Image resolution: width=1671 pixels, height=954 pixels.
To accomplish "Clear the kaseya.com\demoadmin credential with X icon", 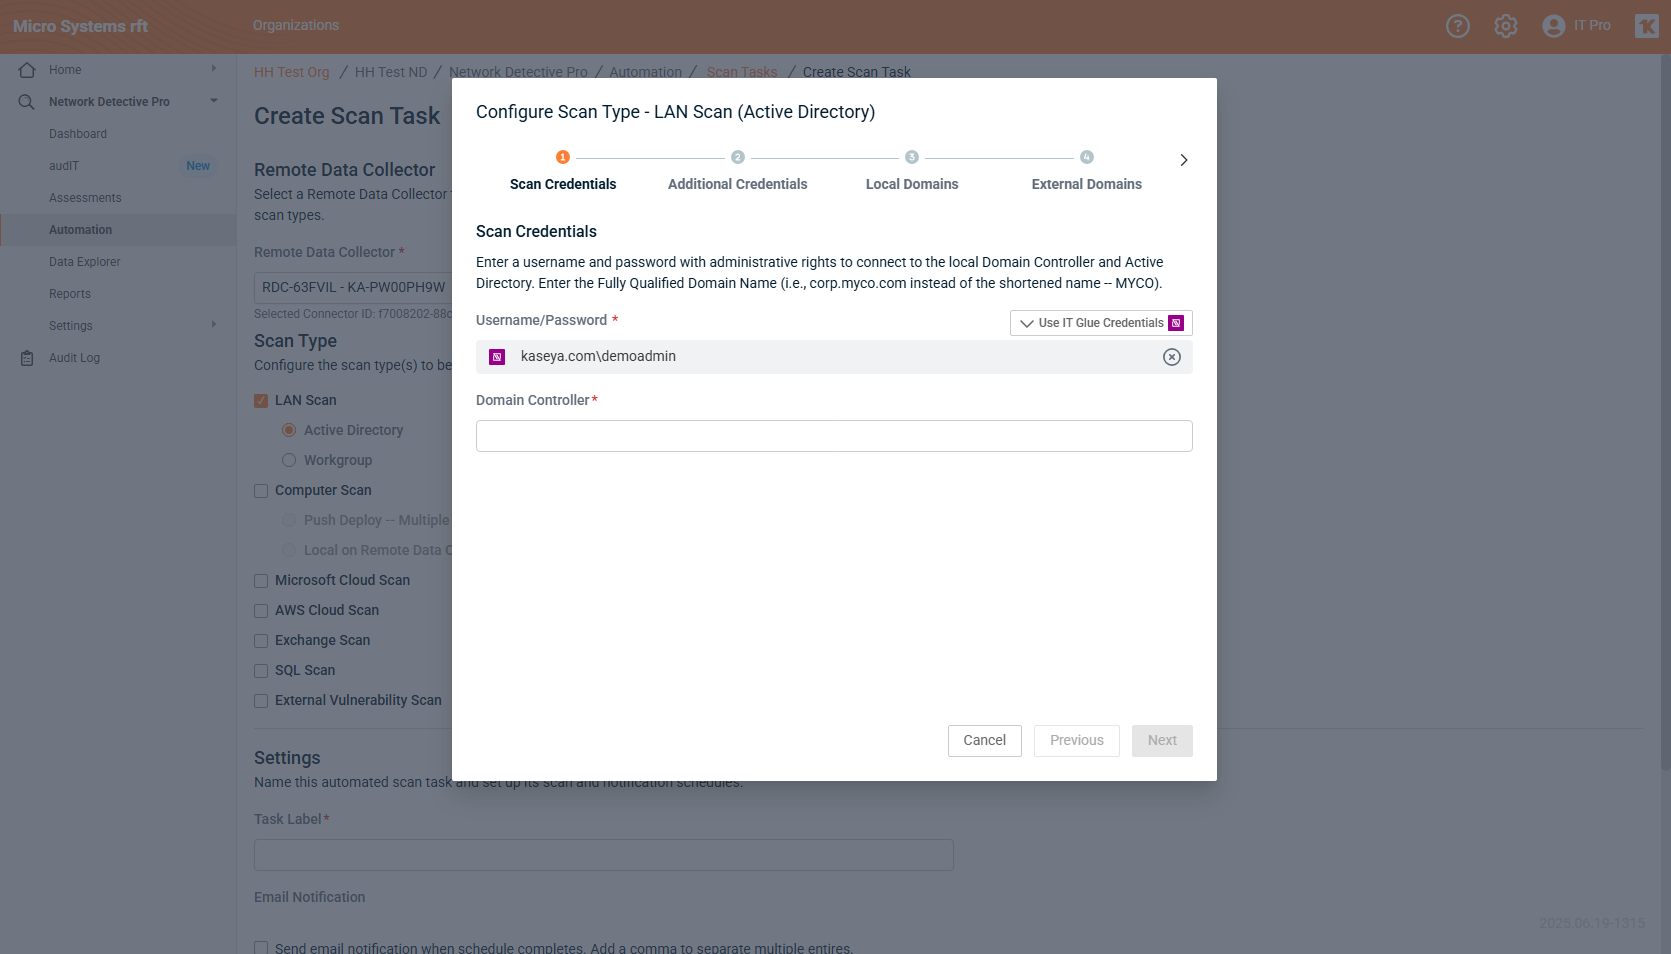I will pos(1172,357).
